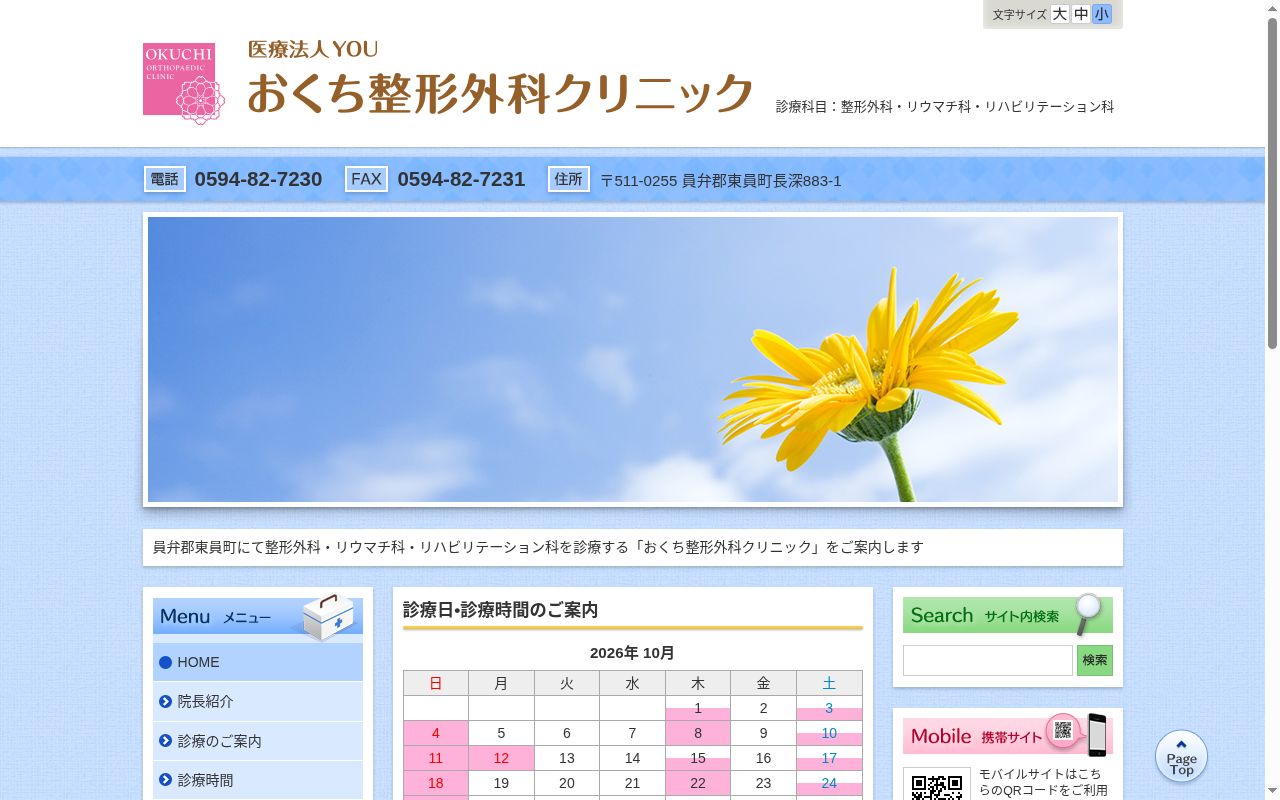
Task: Click the first-aid box Menu icon
Action: tap(328, 617)
